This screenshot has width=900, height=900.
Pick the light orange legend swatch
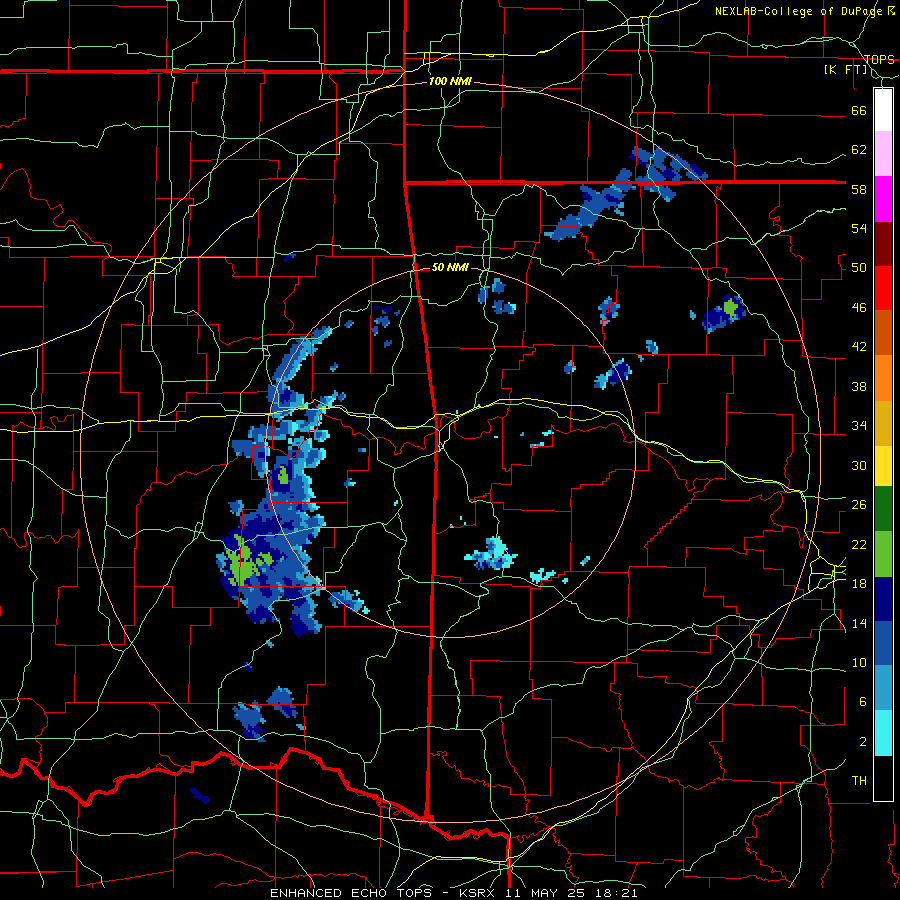883,378
